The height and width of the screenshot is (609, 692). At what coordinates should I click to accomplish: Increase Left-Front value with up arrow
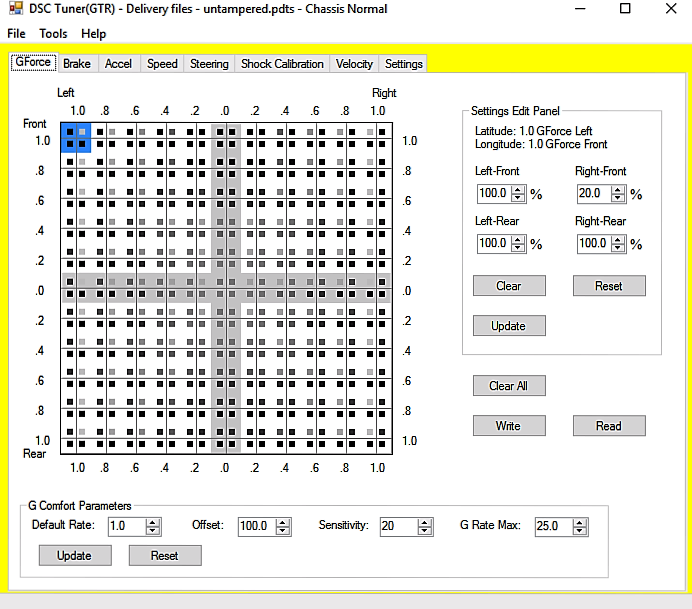click(x=518, y=190)
